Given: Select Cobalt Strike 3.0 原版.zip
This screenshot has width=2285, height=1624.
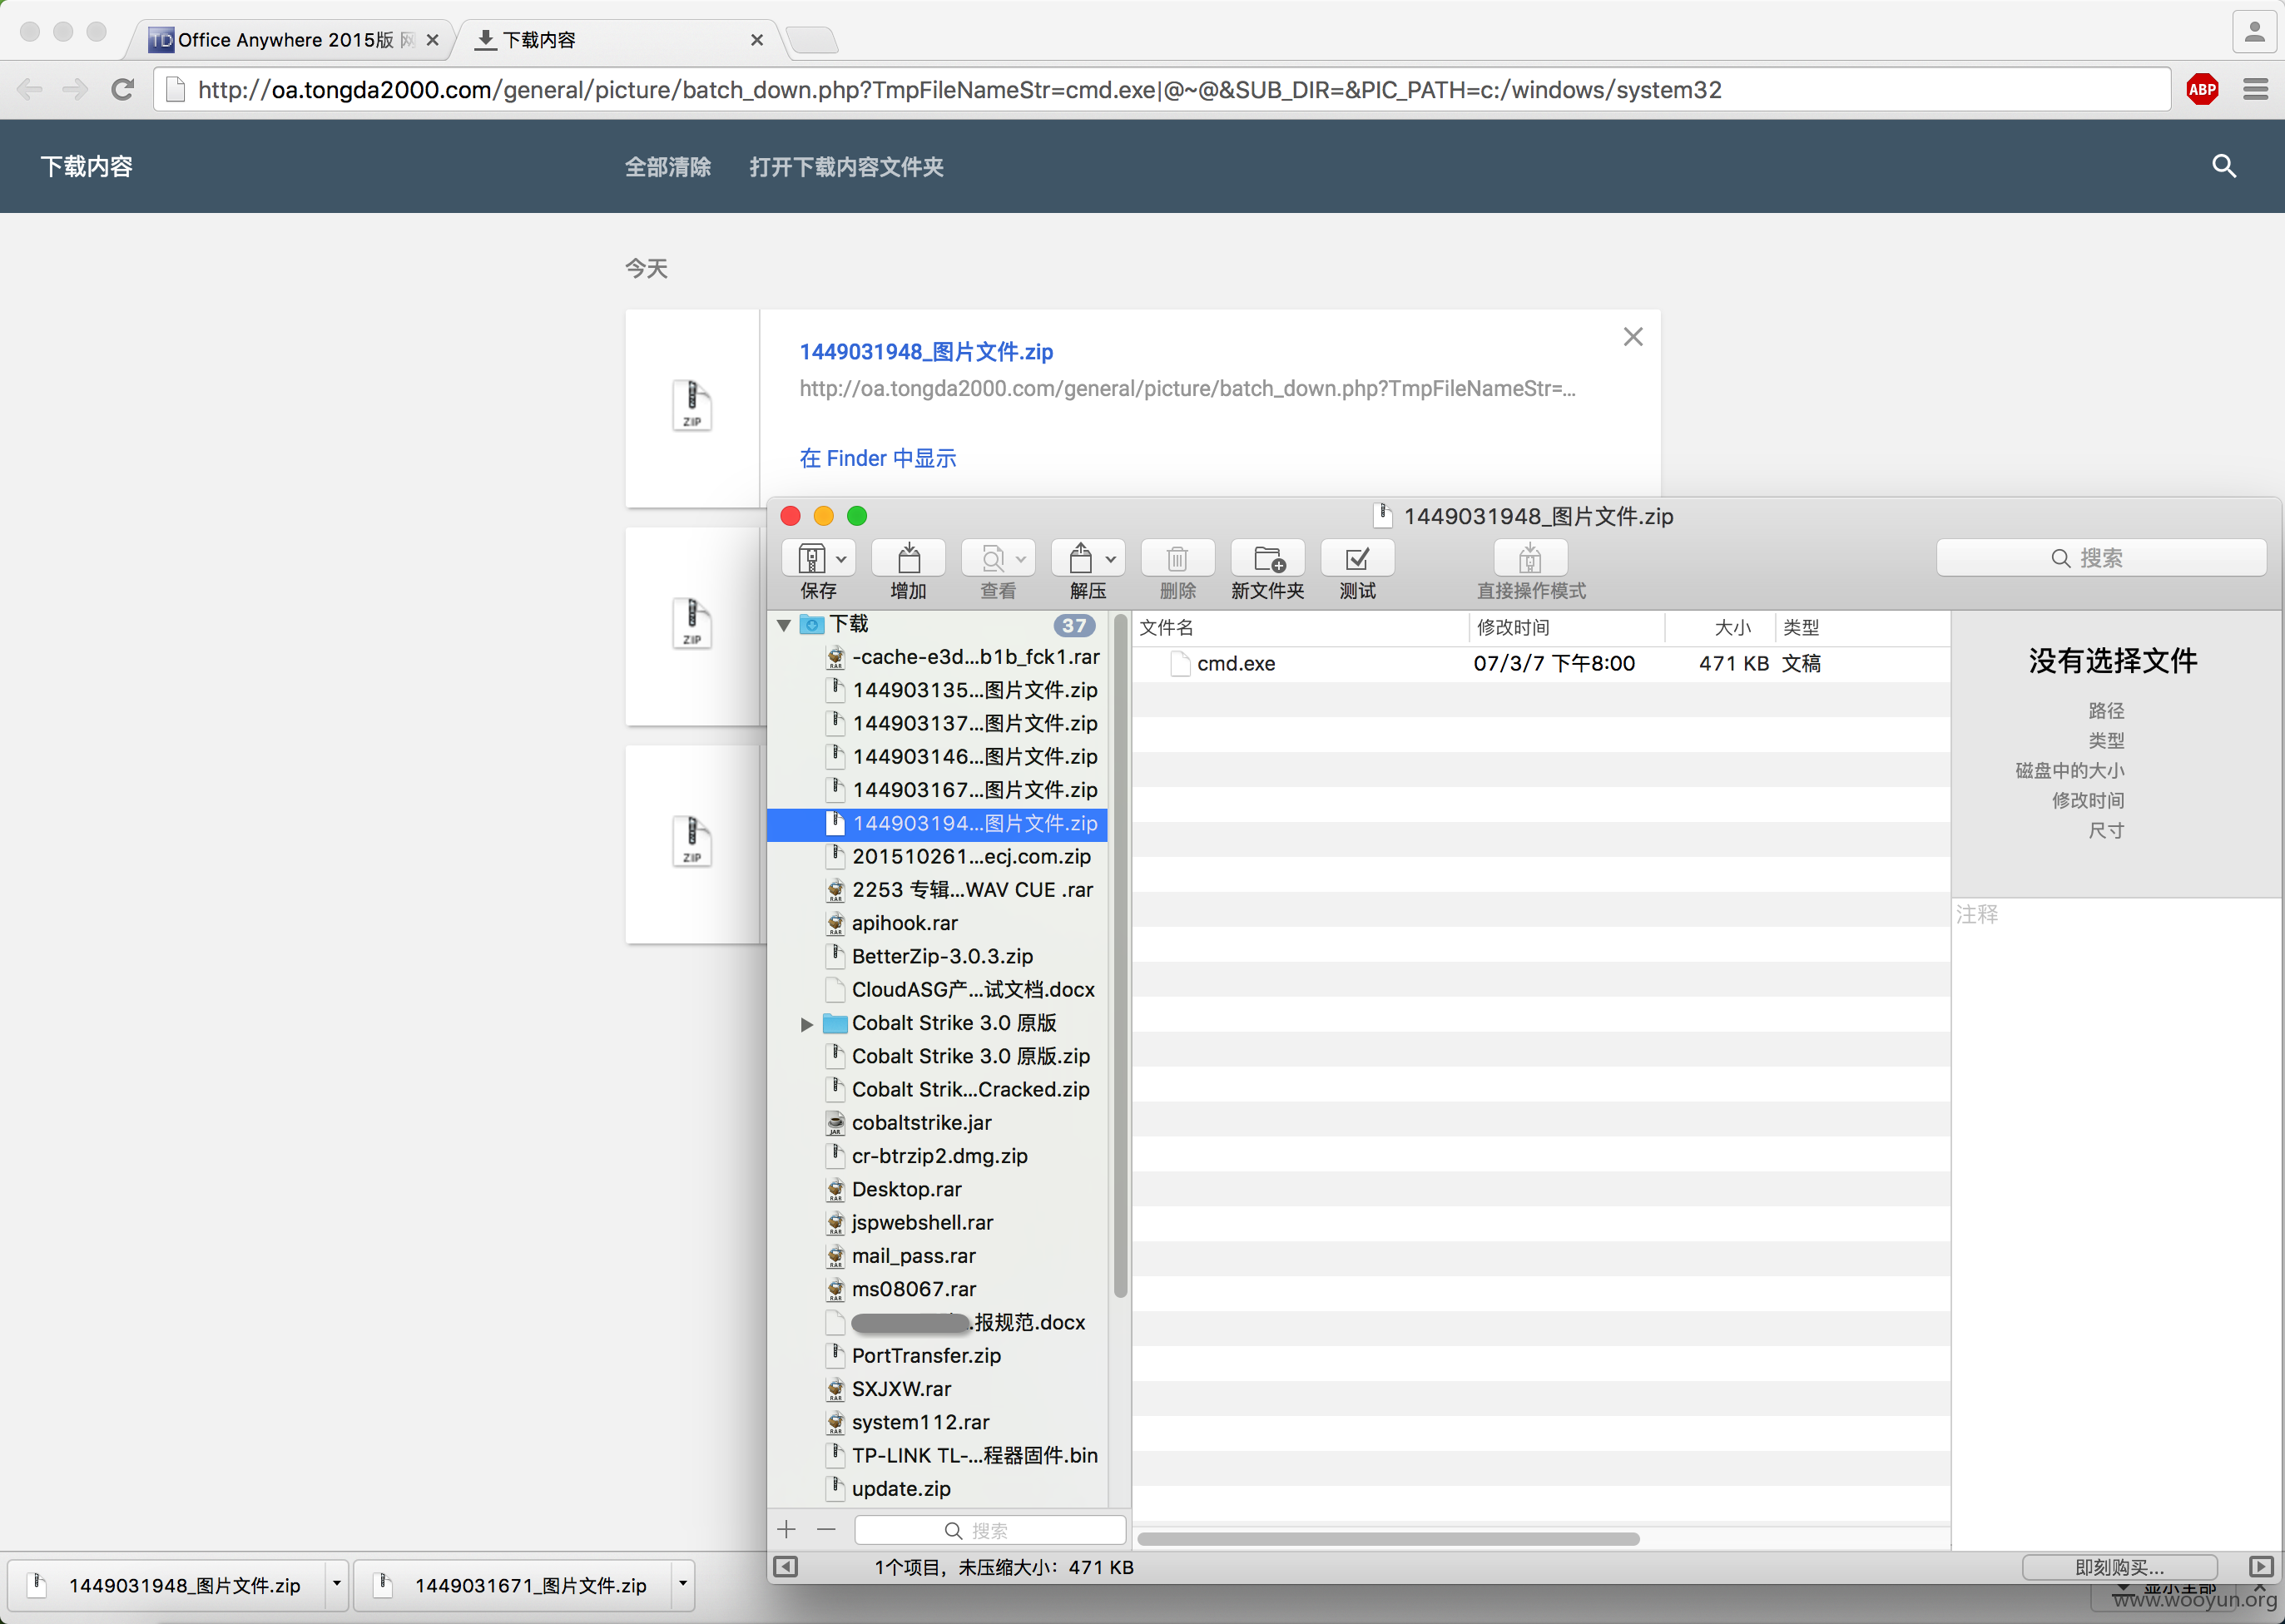Looking at the screenshot, I should (x=938, y=1056).
